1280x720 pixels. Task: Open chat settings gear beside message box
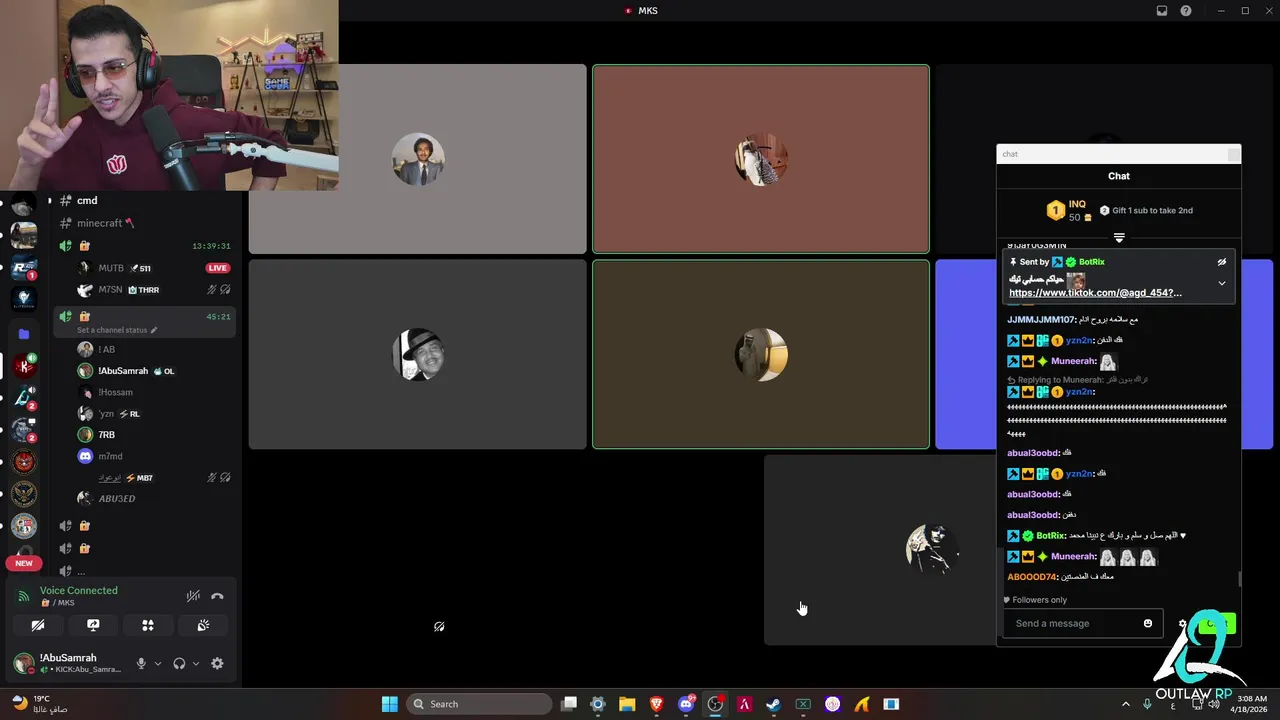[x=1182, y=623]
